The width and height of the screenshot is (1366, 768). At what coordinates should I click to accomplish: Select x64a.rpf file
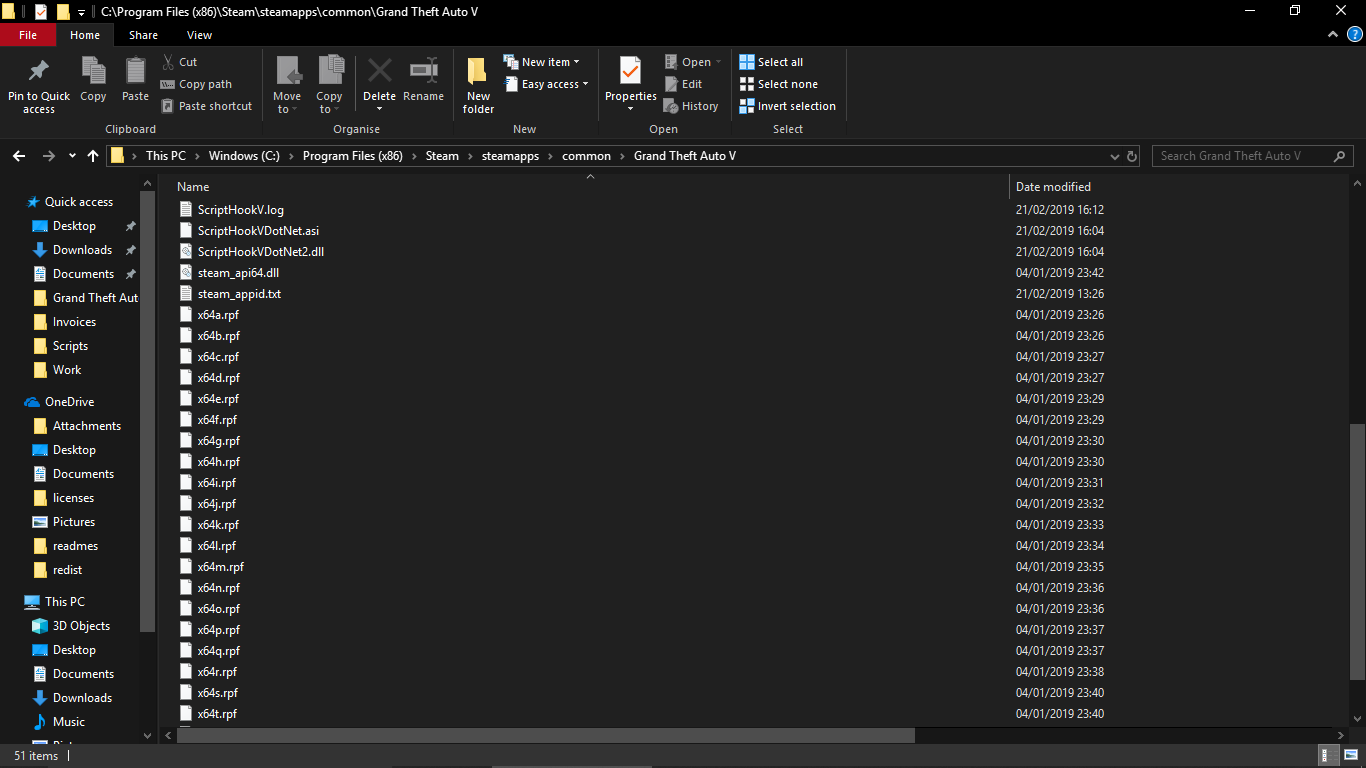pos(218,315)
